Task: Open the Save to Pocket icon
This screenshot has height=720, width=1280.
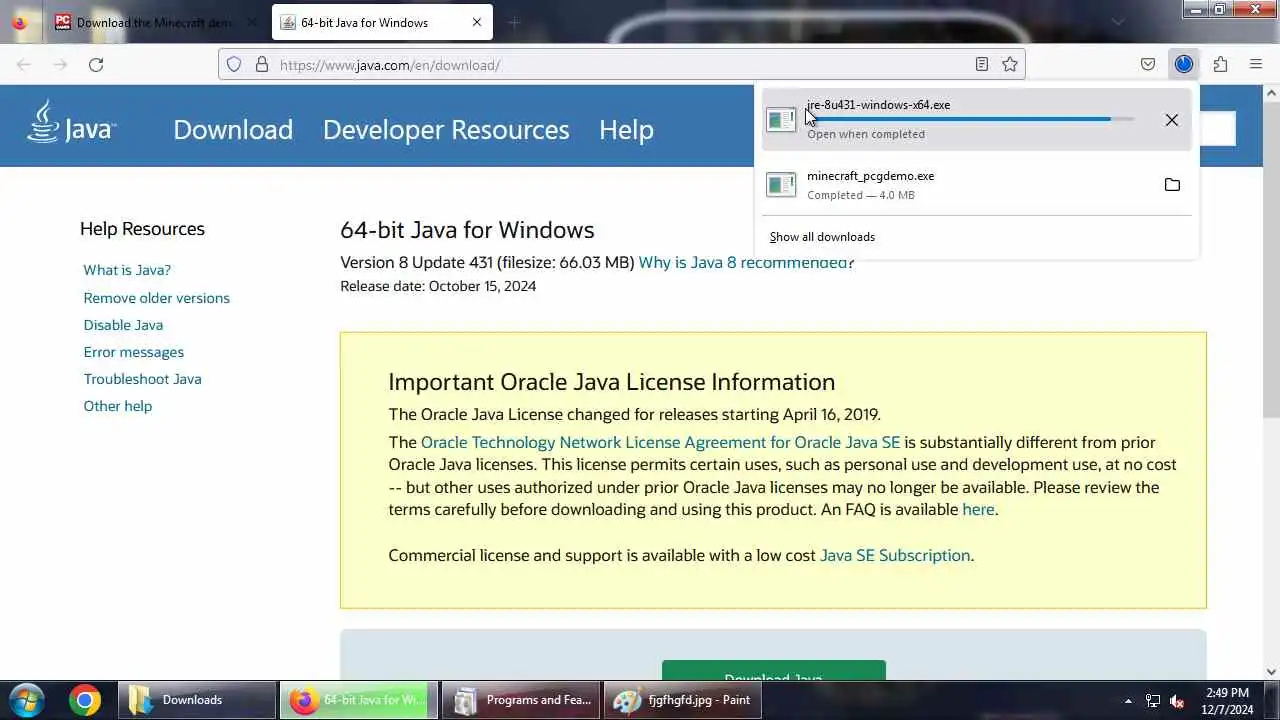Action: [x=1148, y=65]
